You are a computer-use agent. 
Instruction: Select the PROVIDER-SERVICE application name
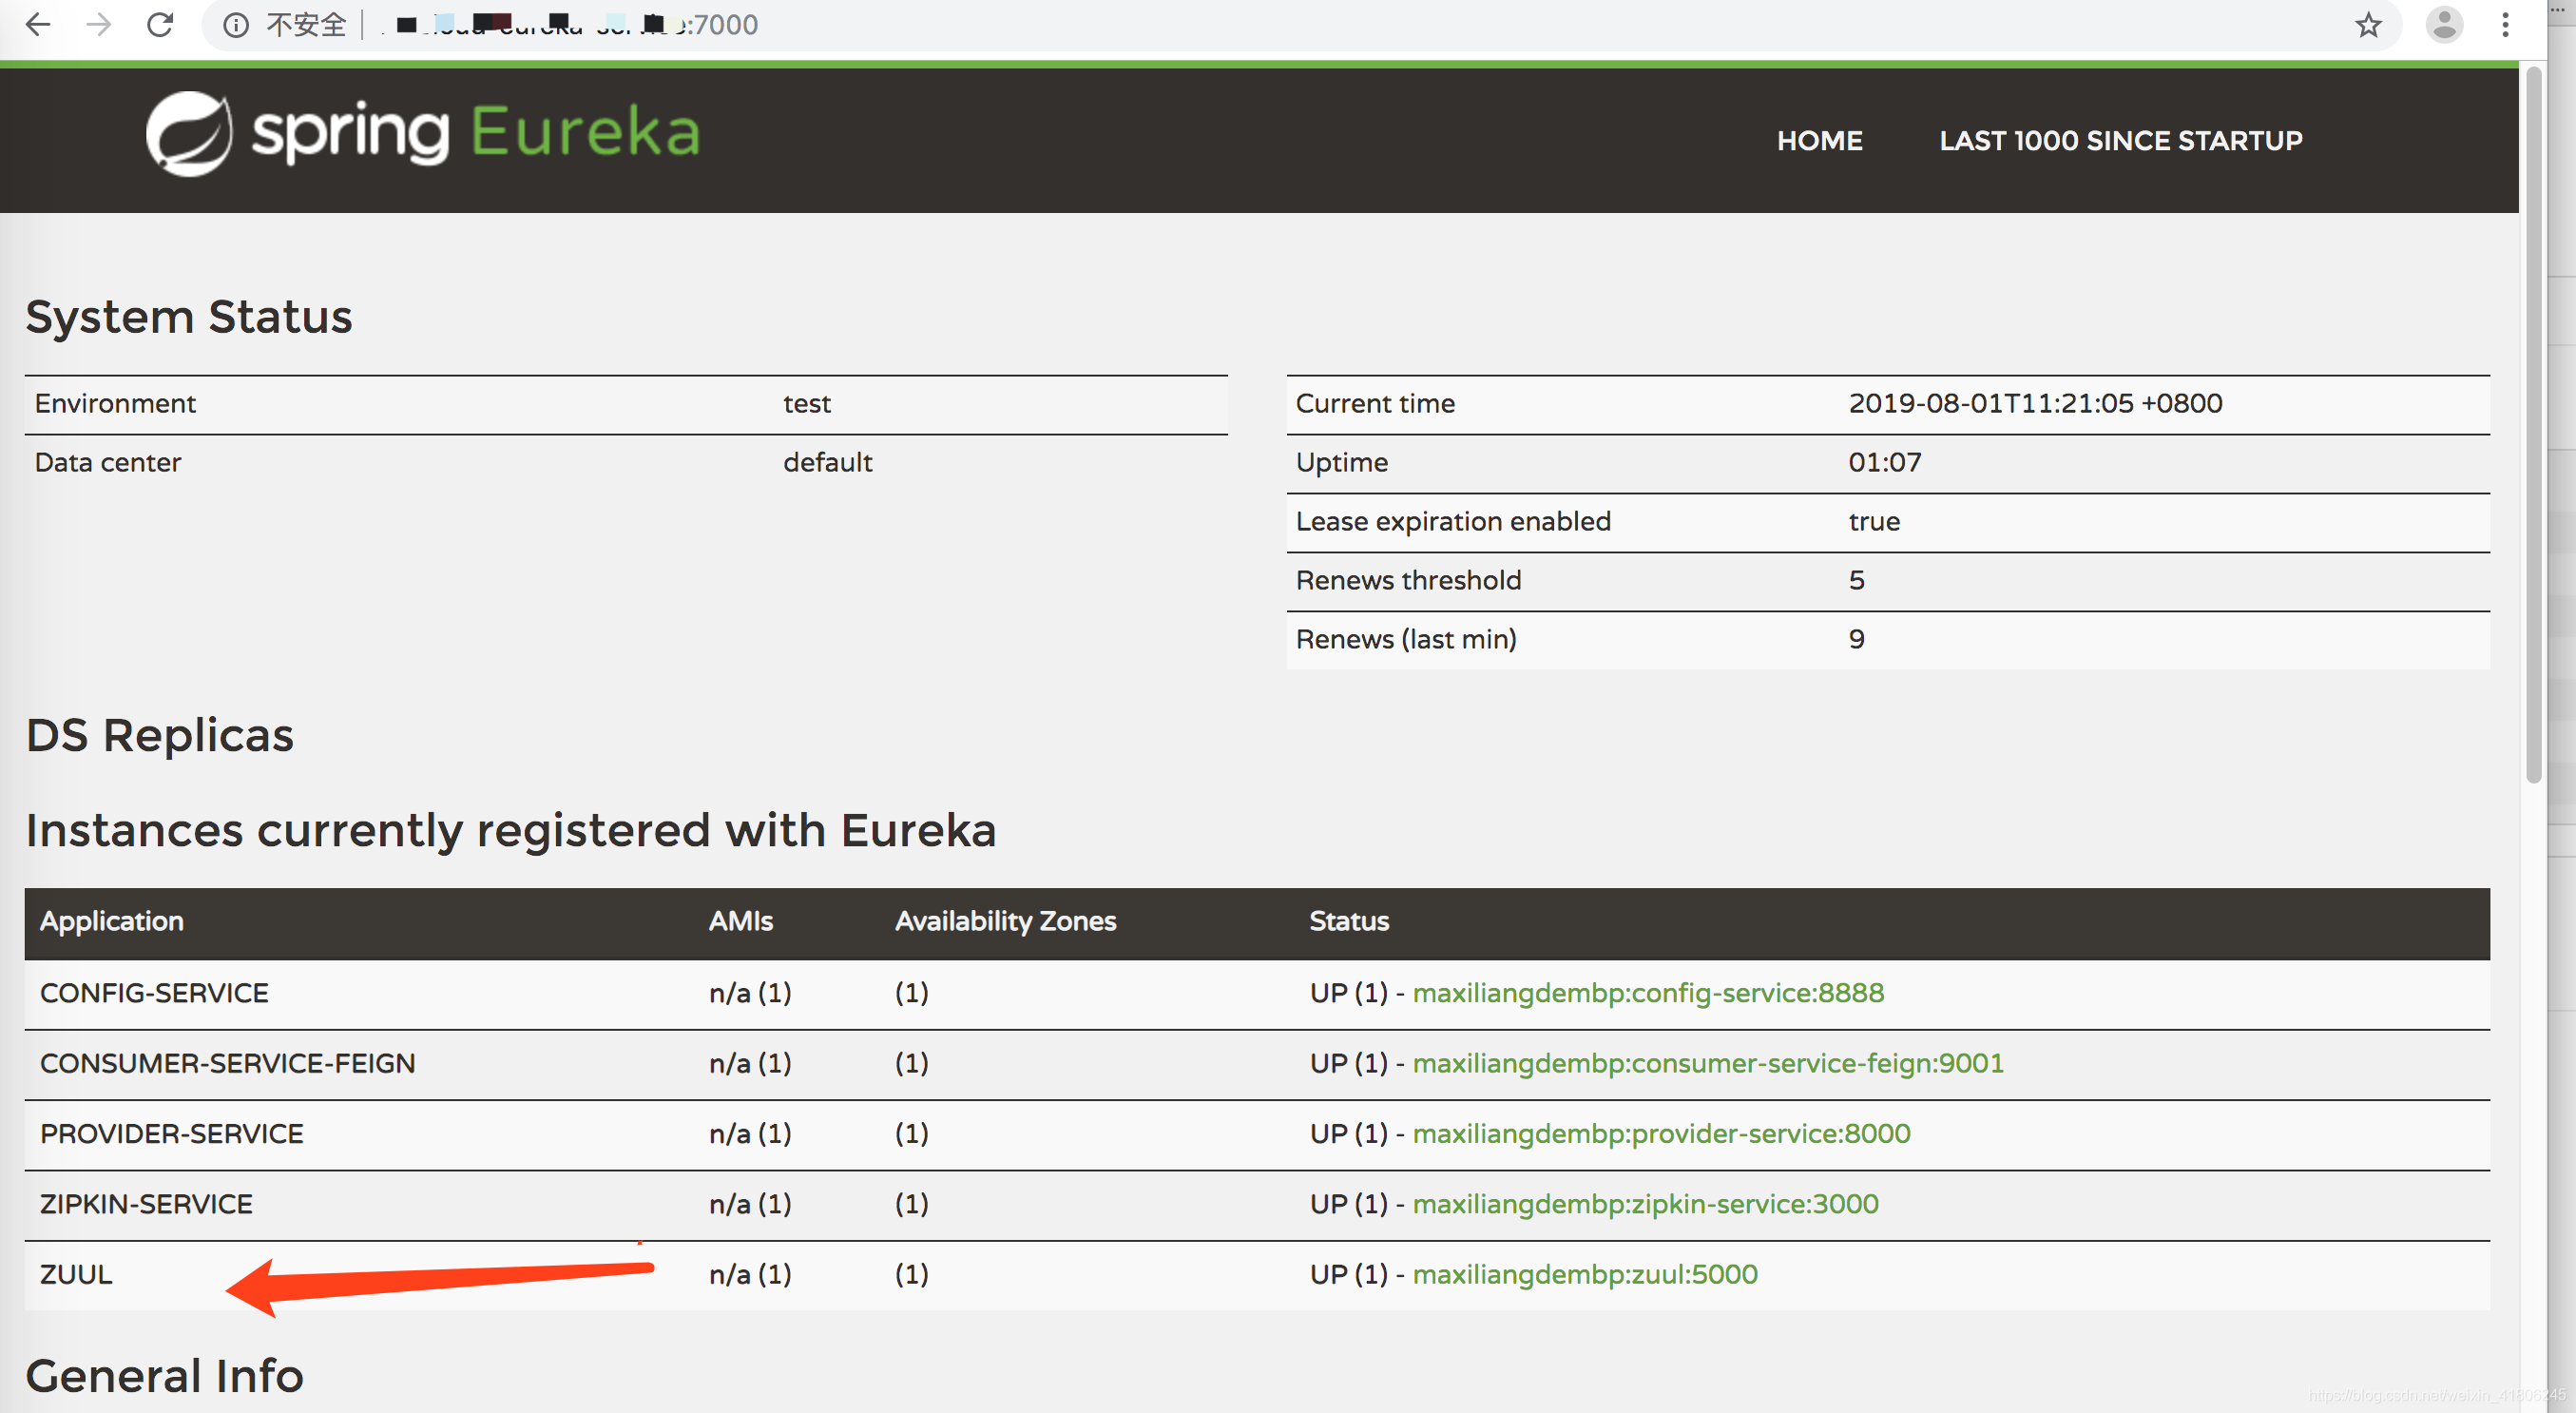[x=171, y=1133]
